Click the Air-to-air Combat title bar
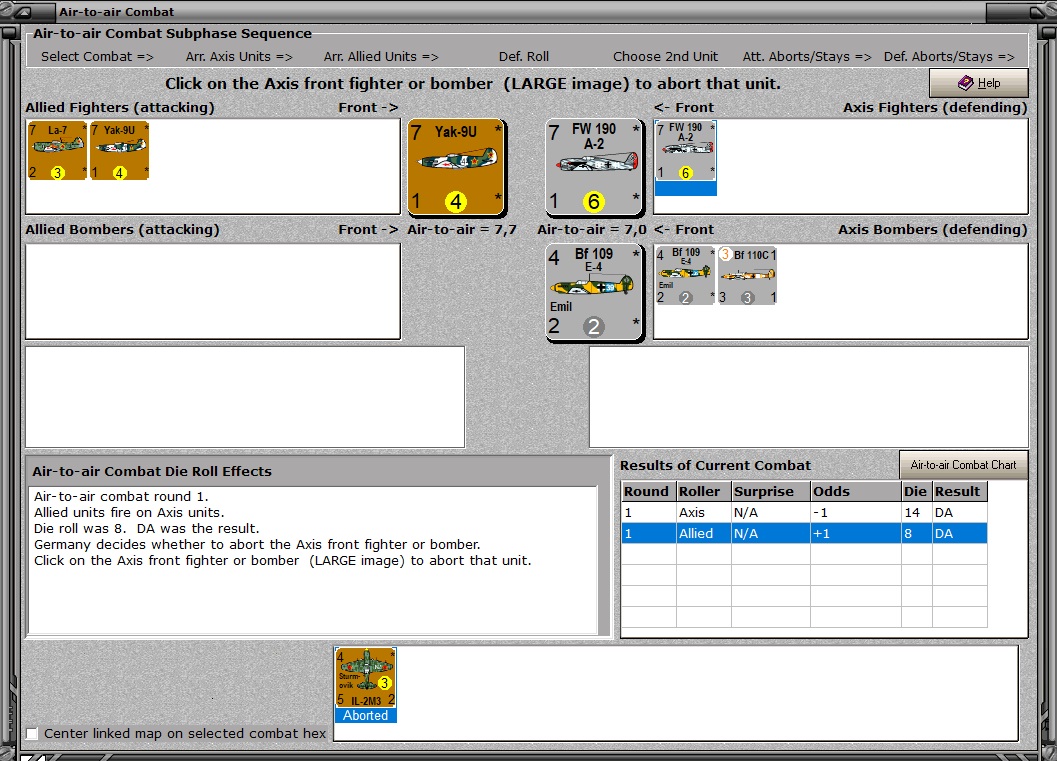Viewport: 1057px width, 761px height. coord(520,11)
